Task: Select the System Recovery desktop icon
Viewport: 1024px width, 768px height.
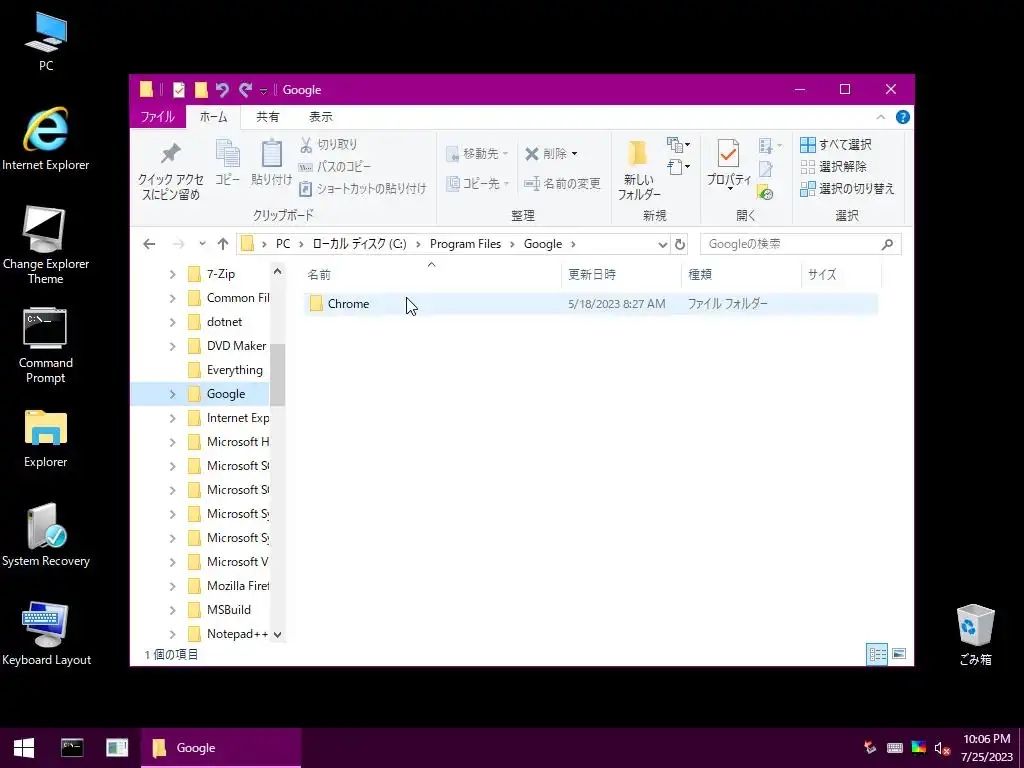Action: [x=46, y=535]
